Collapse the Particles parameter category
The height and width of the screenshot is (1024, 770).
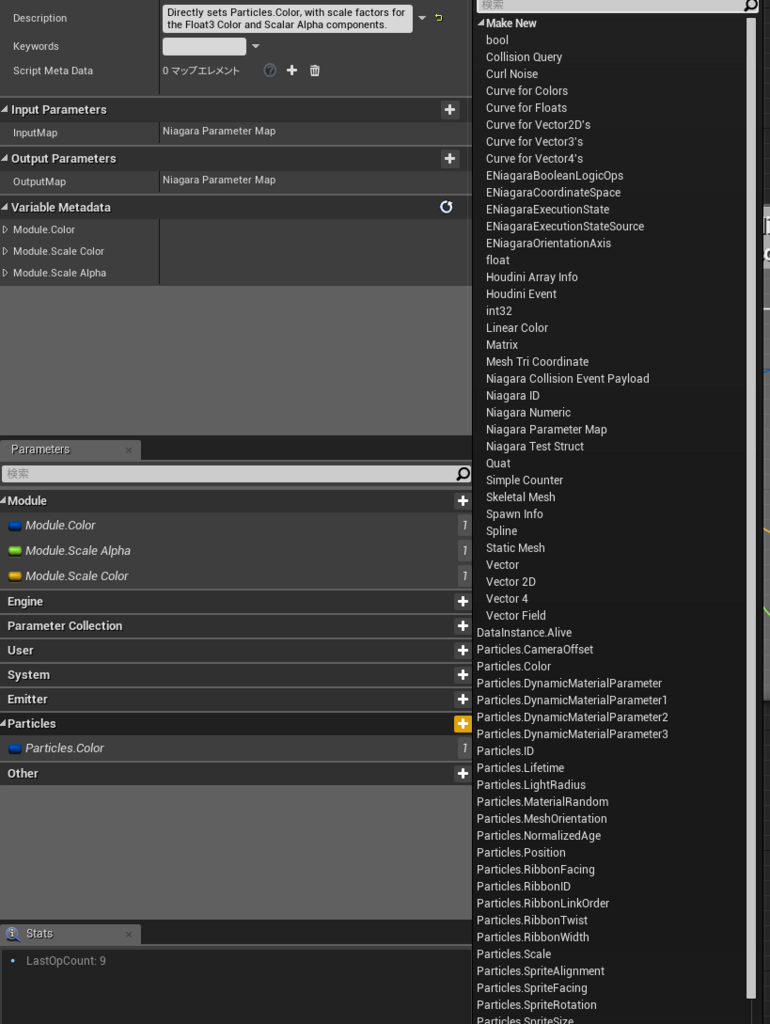click(3, 724)
